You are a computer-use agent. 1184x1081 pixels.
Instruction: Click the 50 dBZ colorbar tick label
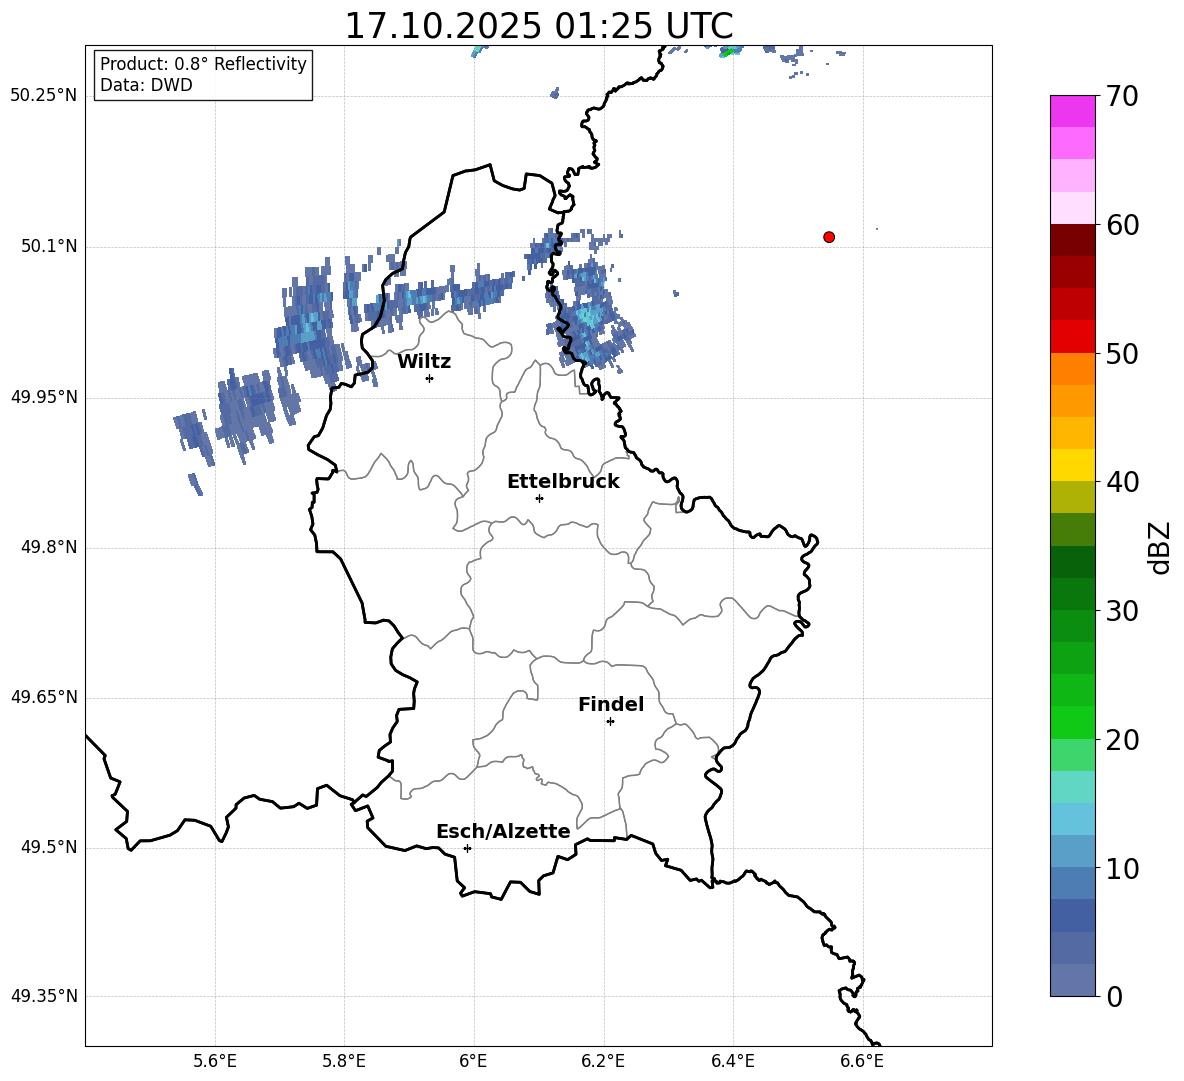click(1122, 354)
